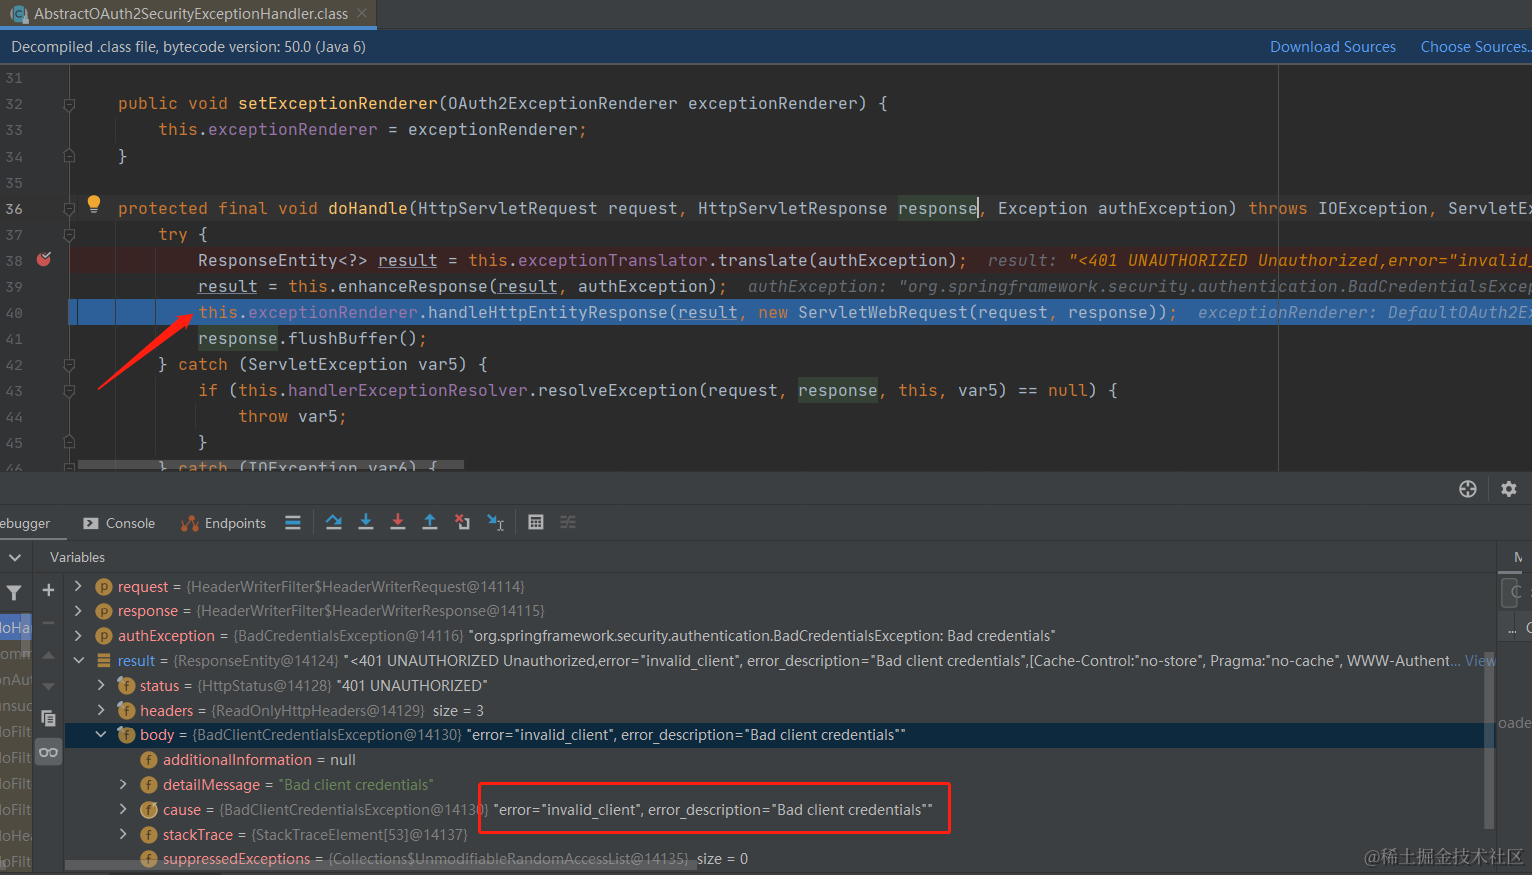1532x875 pixels.
Task: Select the Debugger tab
Action: click(x=25, y=523)
